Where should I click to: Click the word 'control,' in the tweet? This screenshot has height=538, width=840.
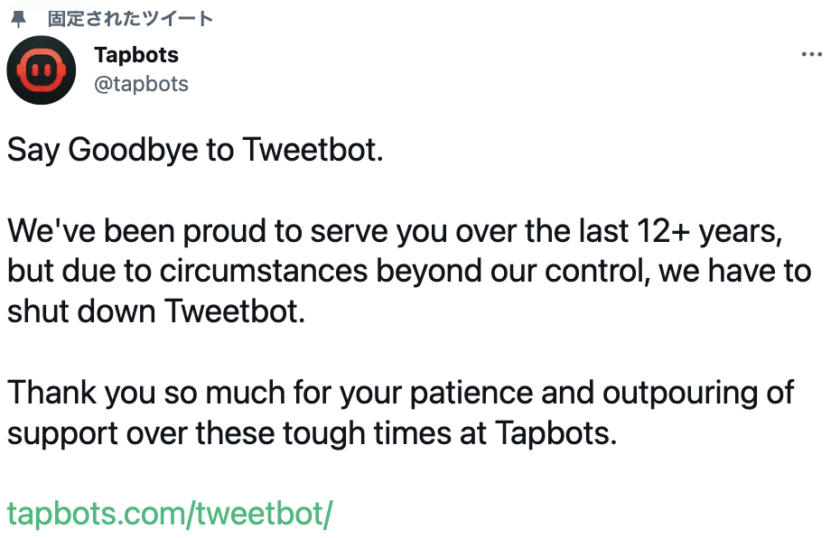597,271
